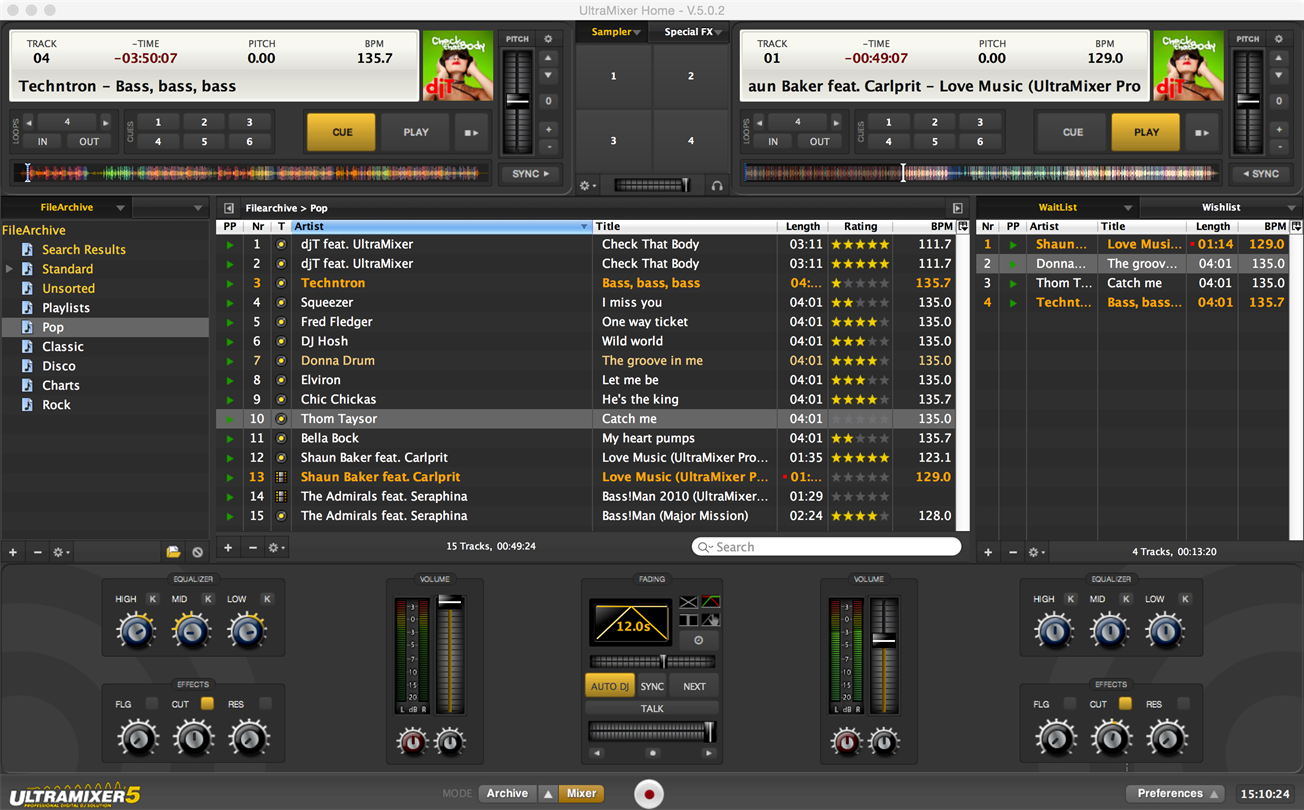The height and width of the screenshot is (810, 1304).
Task: Click the back arrow beside Filearchive breadcrumb
Action: tap(229, 208)
